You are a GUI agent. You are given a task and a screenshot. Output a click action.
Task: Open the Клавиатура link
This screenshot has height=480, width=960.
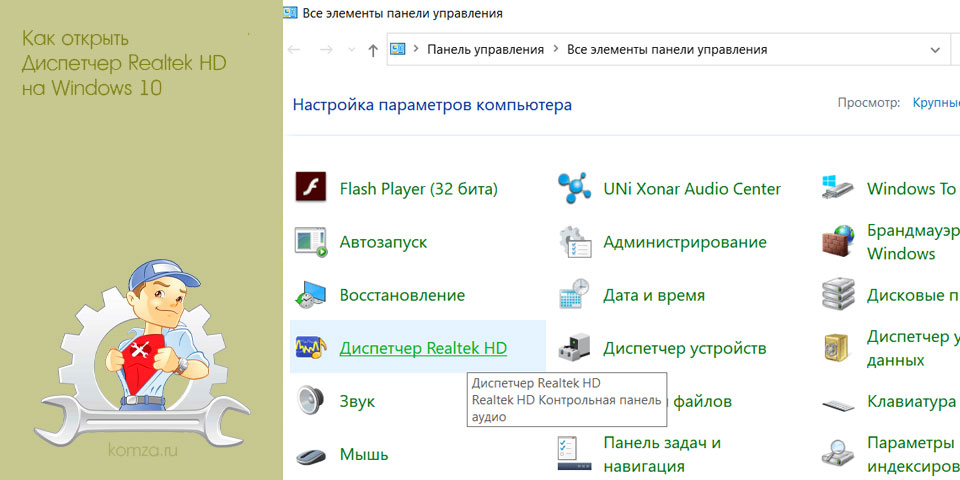[912, 402]
